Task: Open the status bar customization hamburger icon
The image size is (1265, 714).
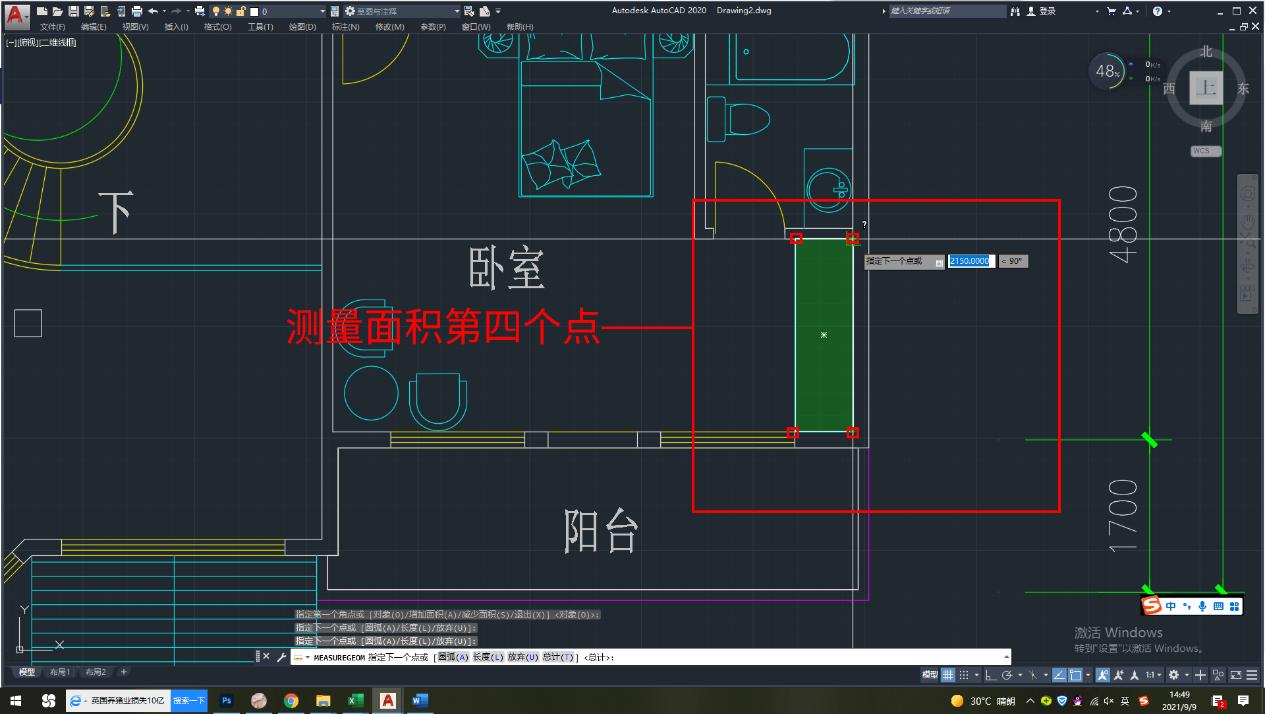Action: click(1253, 672)
